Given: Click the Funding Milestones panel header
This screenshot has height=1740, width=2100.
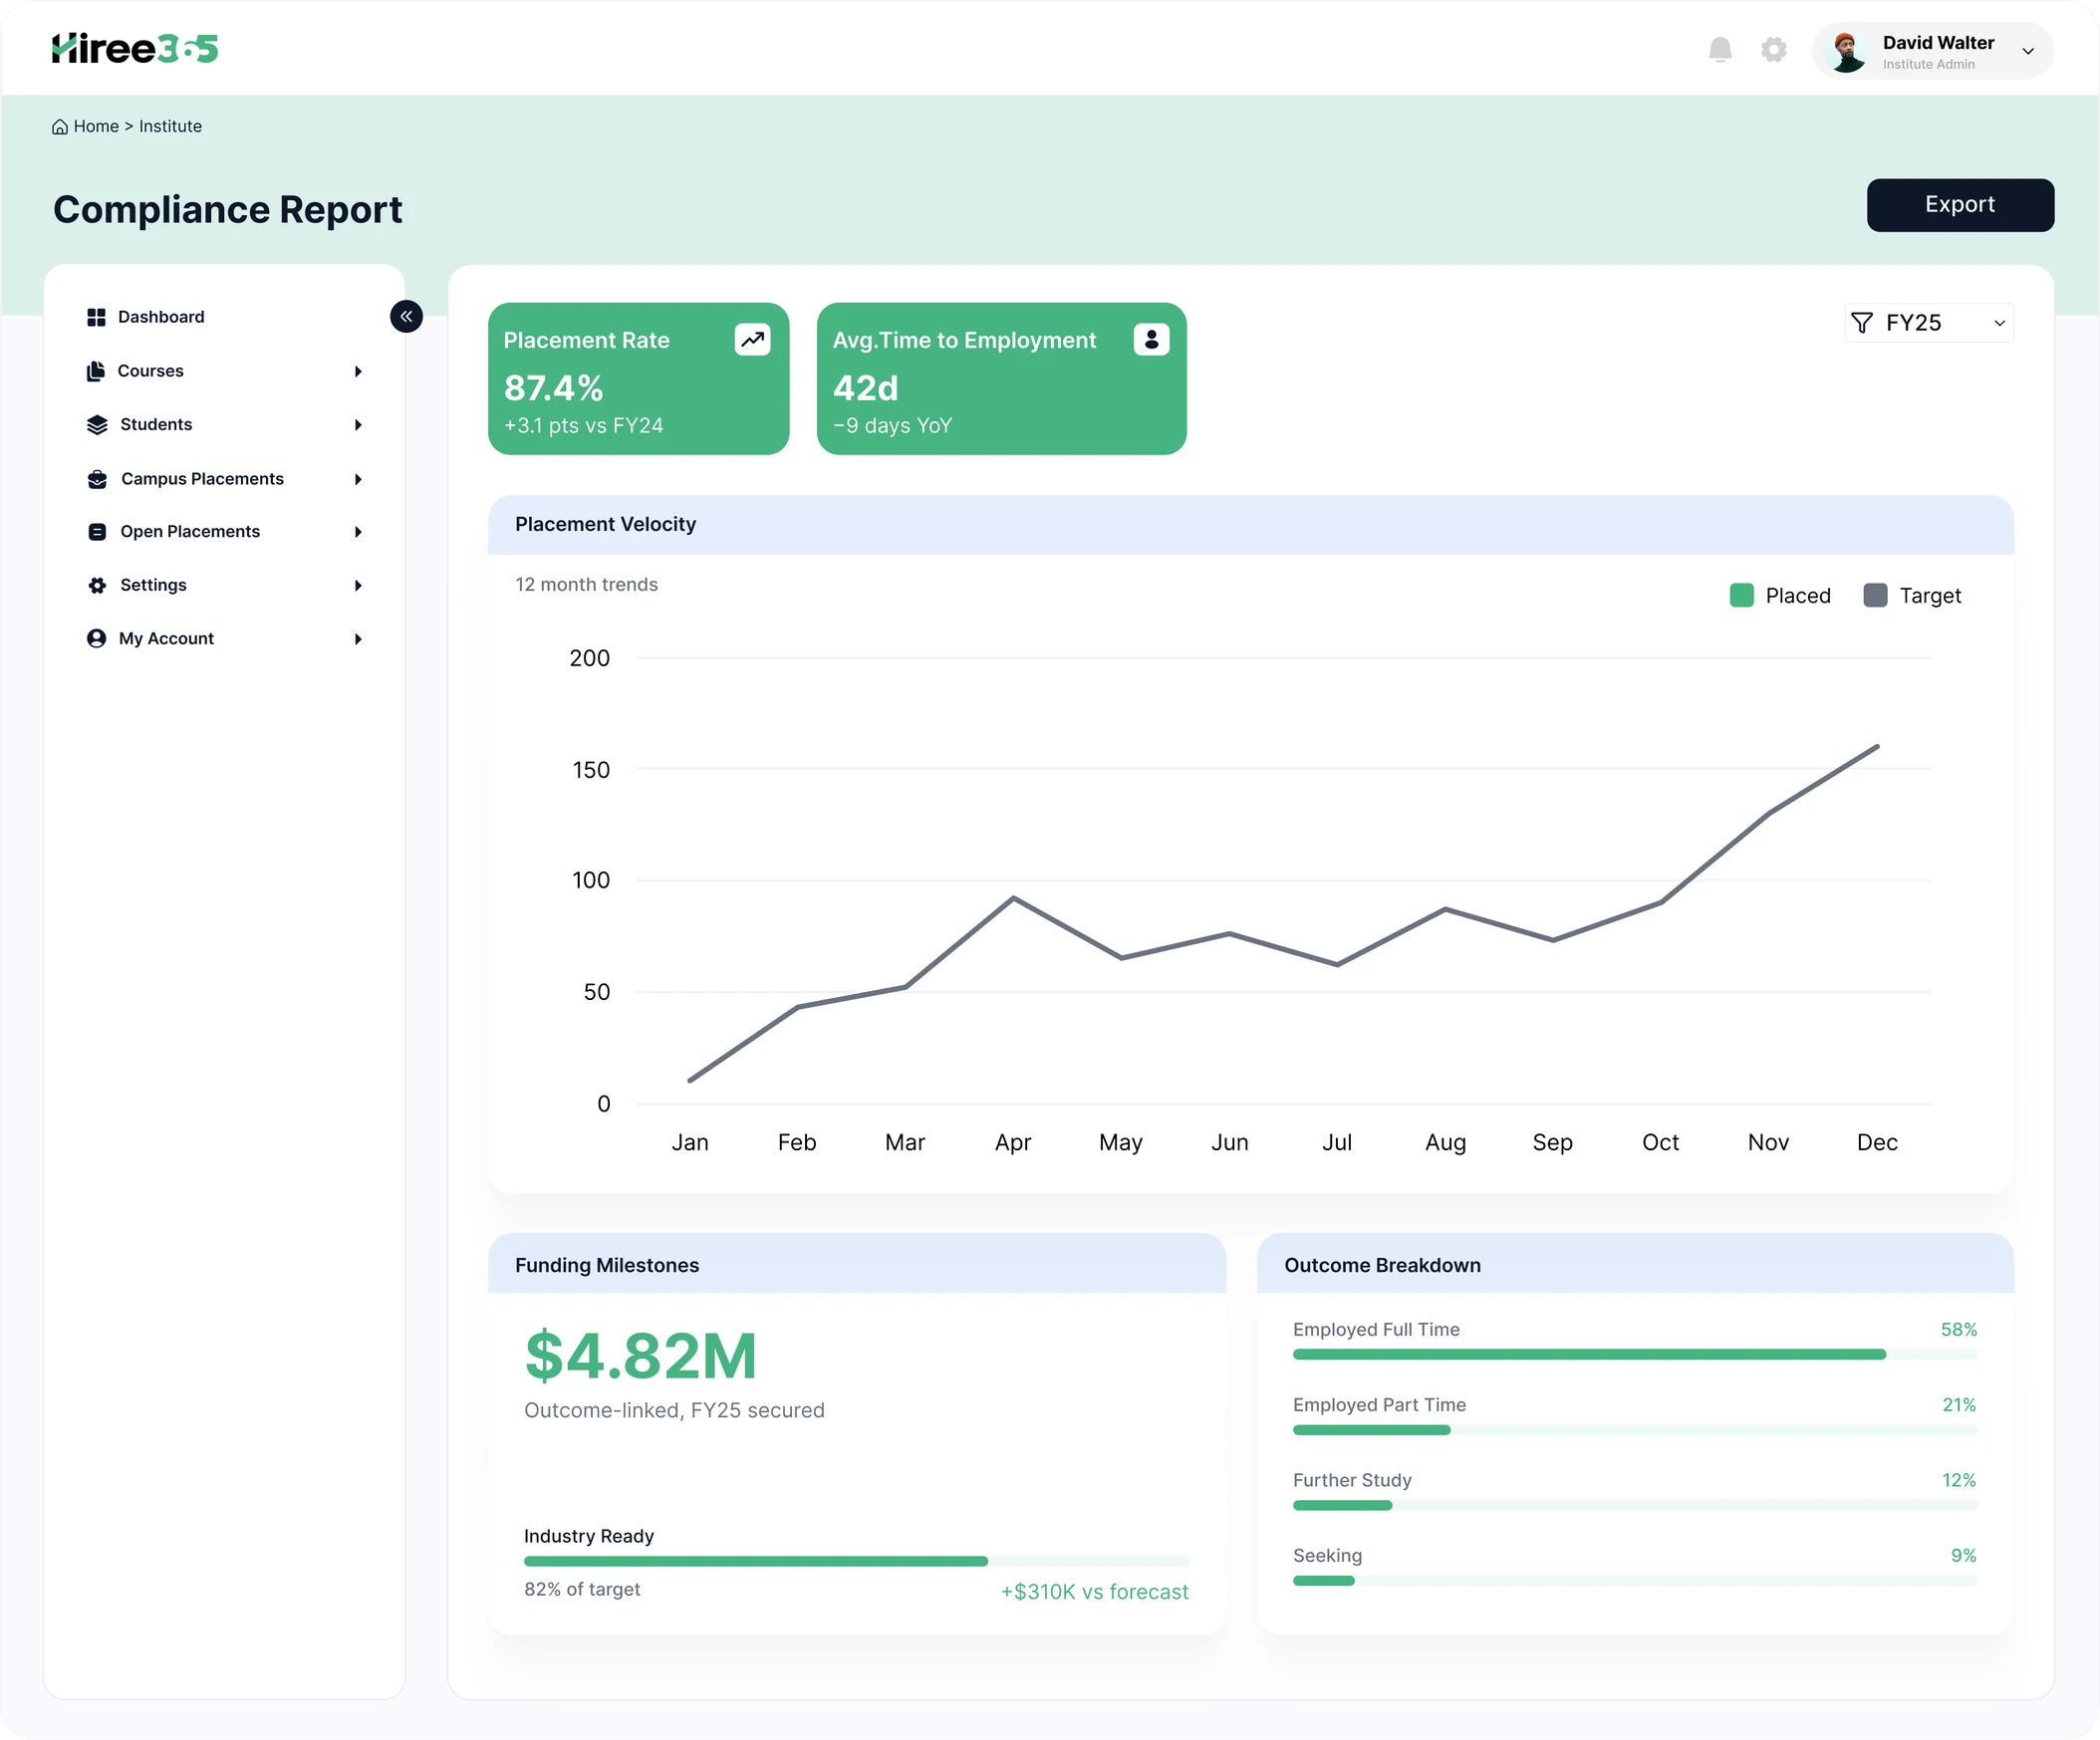Looking at the screenshot, I should click(857, 1265).
